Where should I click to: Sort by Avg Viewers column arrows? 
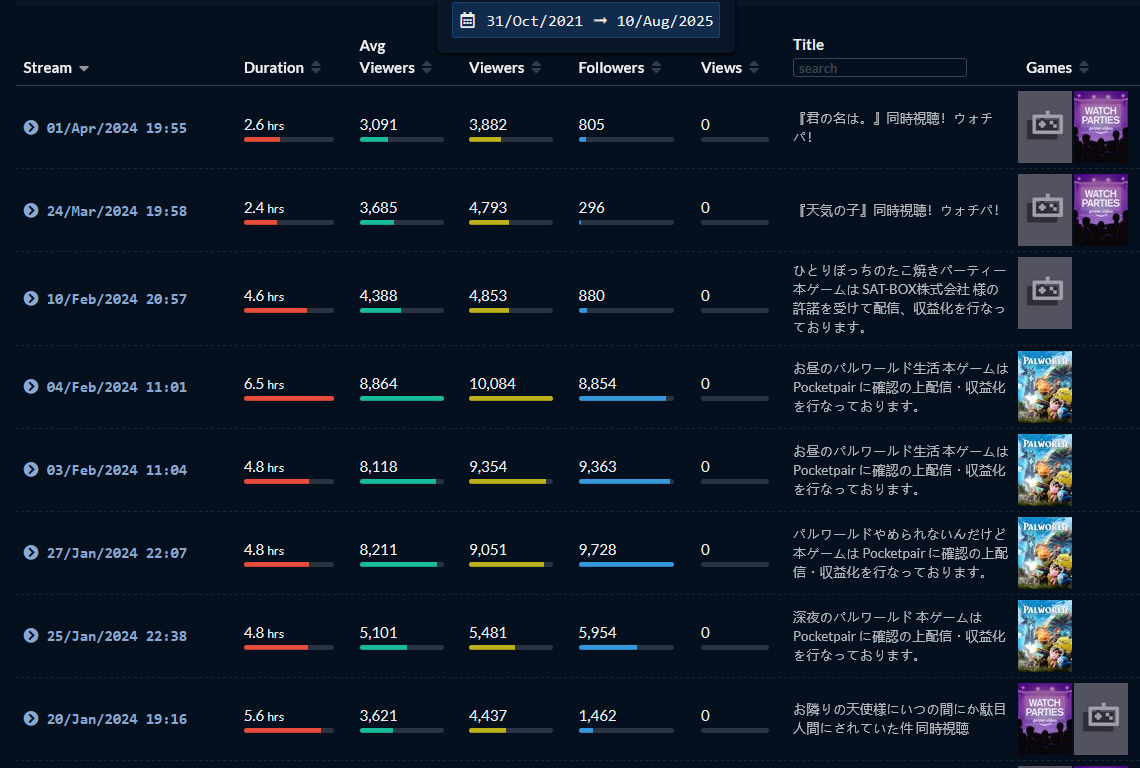click(x=427, y=68)
